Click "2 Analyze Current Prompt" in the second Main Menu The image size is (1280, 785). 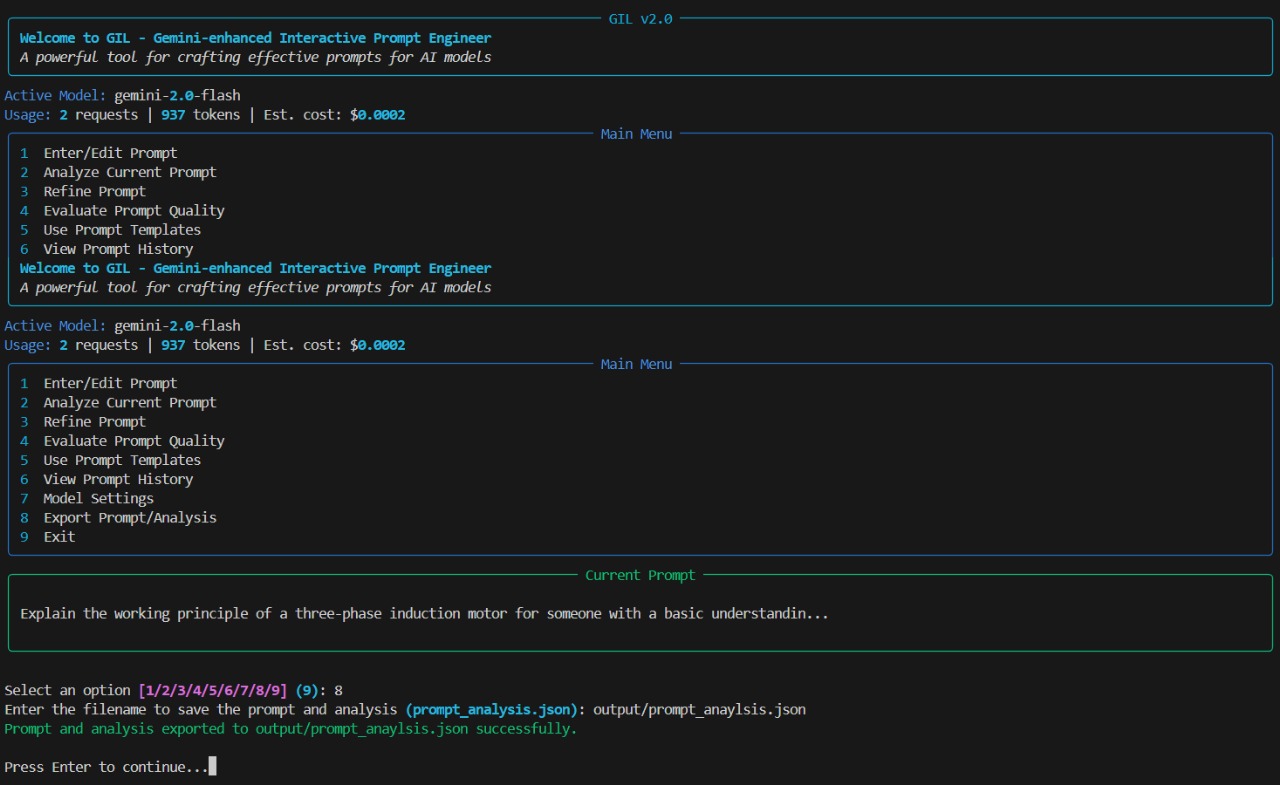[x=118, y=402]
